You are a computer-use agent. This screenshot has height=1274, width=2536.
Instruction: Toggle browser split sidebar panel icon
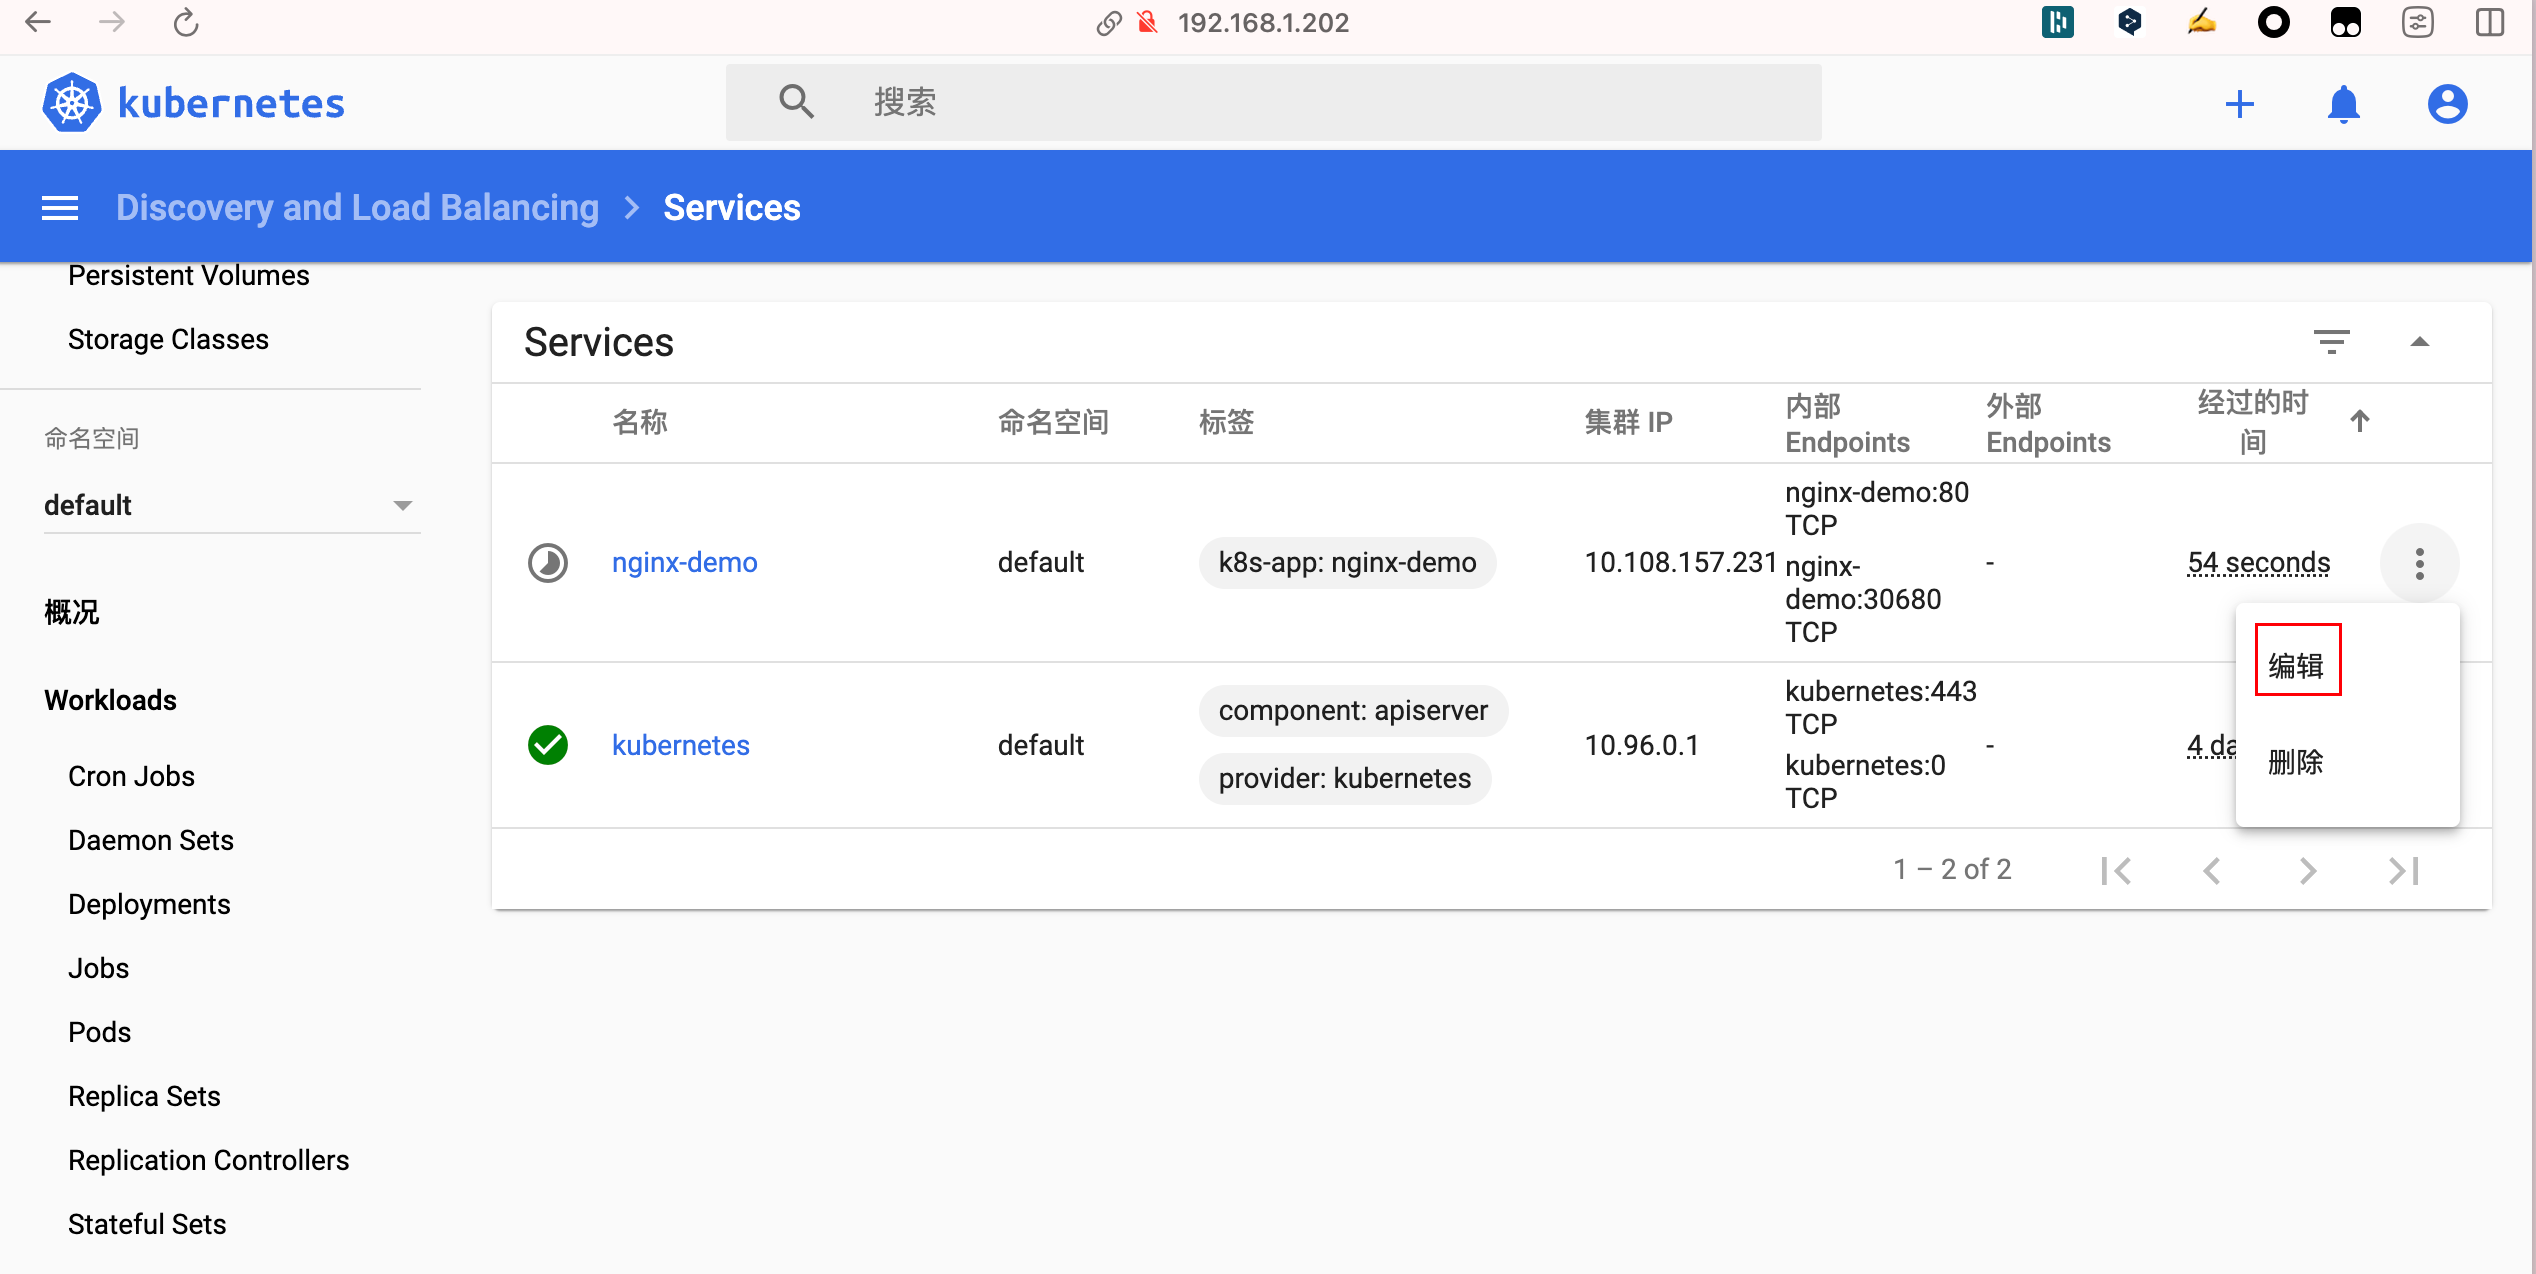click(2489, 22)
